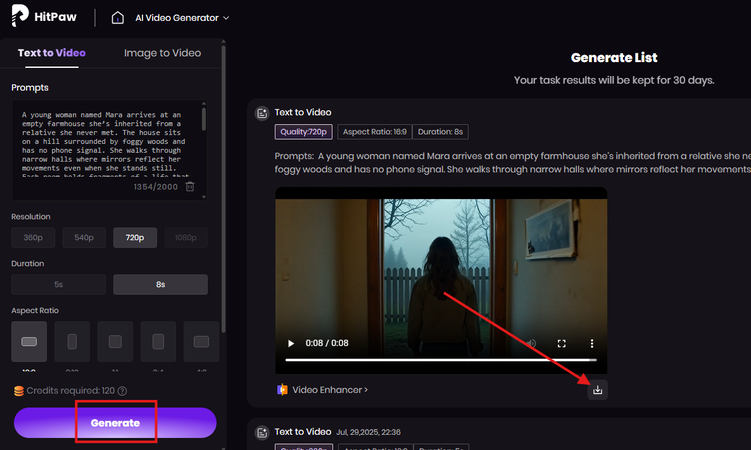Click the credits coin icon
The height and width of the screenshot is (450, 751).
pos(19,391)
